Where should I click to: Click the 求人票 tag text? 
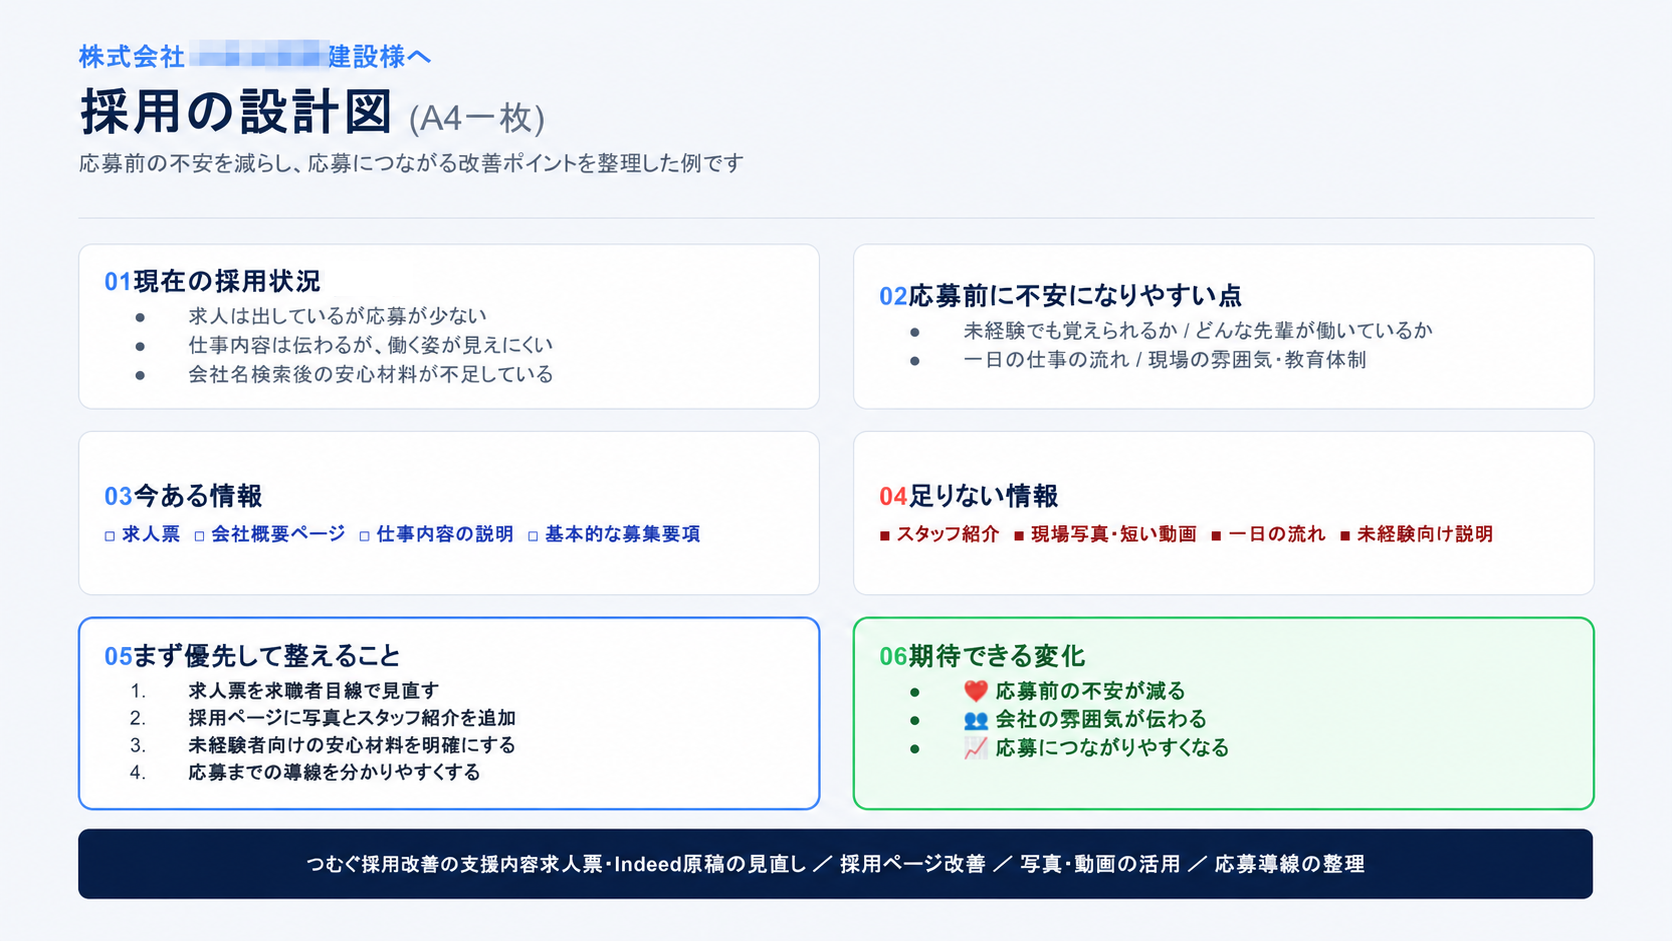point(151,535)
